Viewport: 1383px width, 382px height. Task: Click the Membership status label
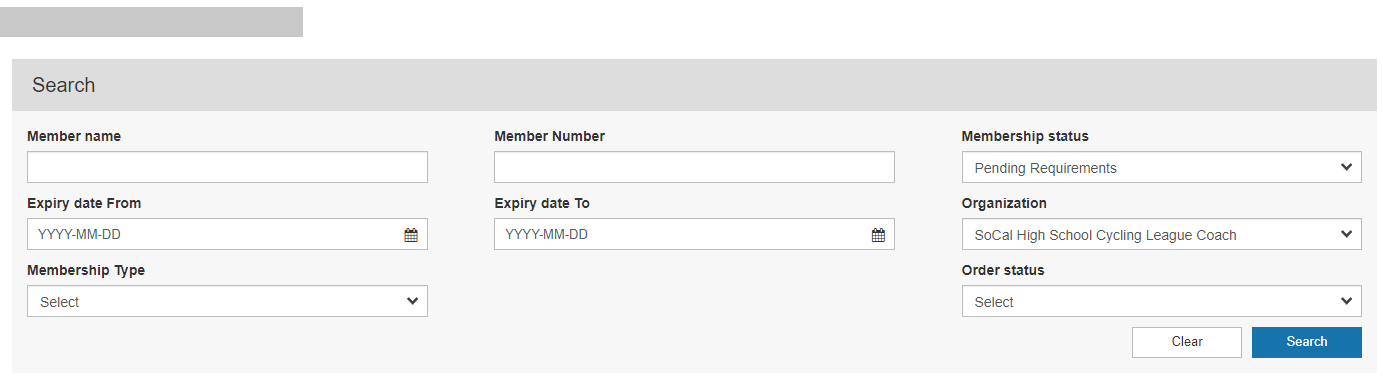(1025, 136)
